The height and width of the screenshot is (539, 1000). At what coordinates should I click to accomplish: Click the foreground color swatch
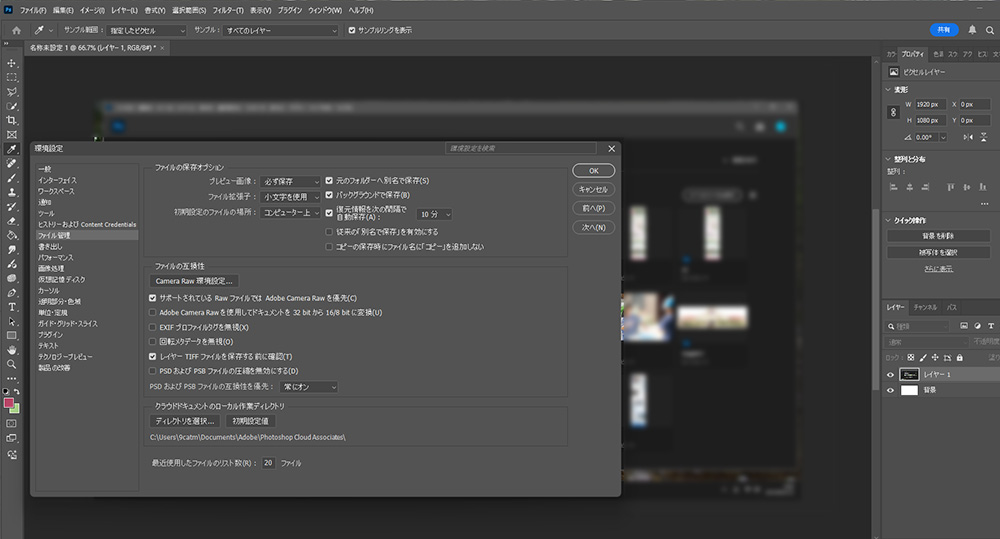10,402
